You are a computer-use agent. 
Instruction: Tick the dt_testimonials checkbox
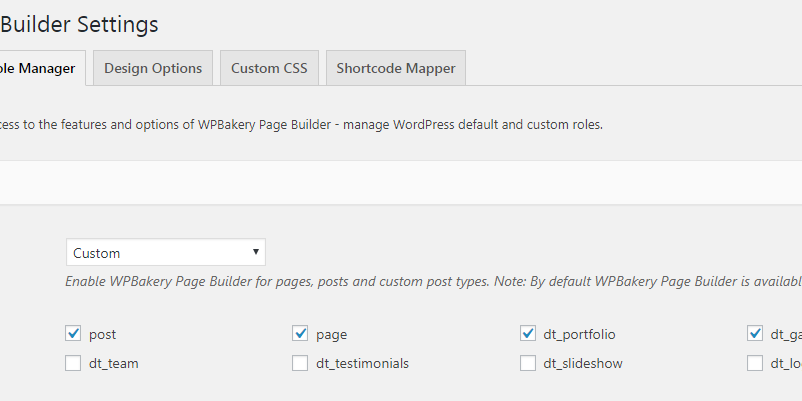click(x=300, y=363)
